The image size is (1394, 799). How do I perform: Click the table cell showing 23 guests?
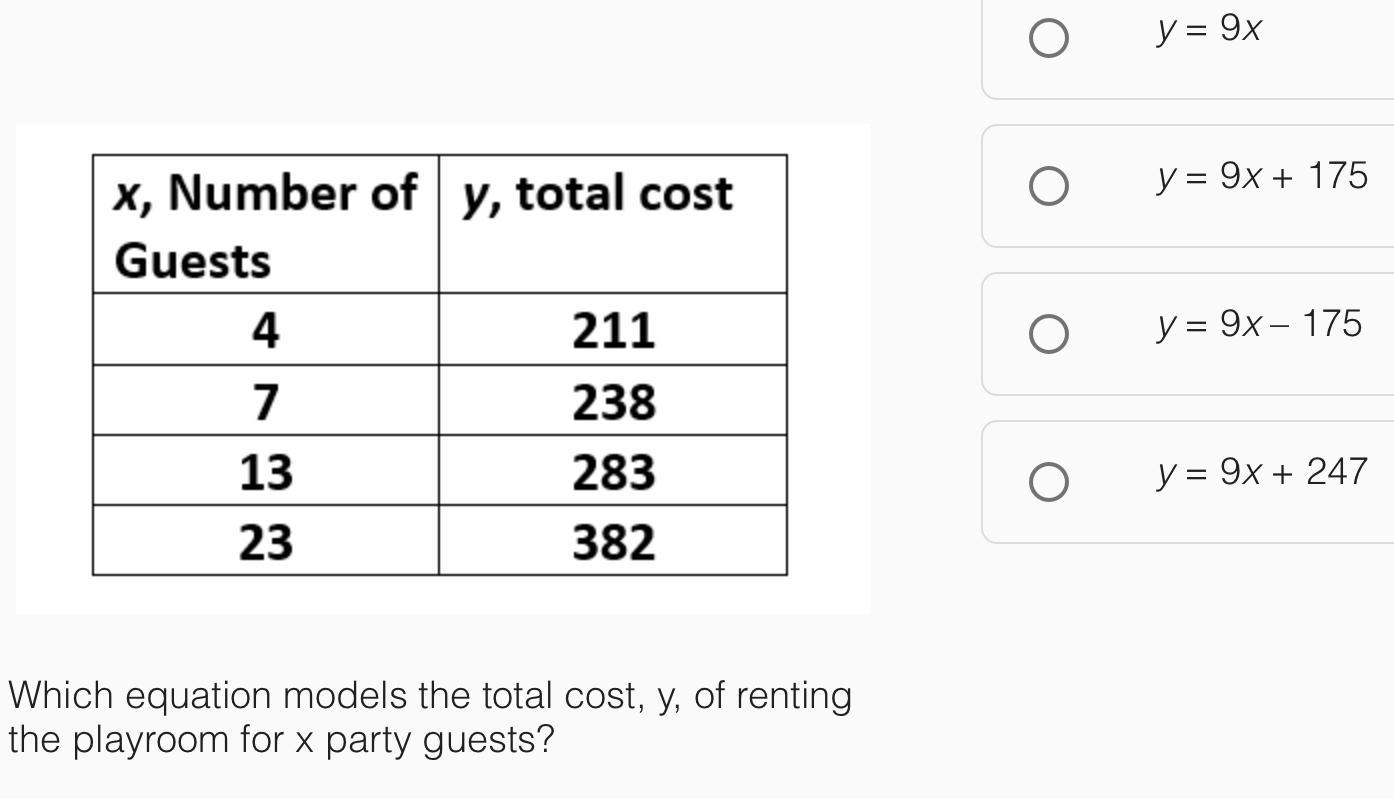click(x=265, y=541)
